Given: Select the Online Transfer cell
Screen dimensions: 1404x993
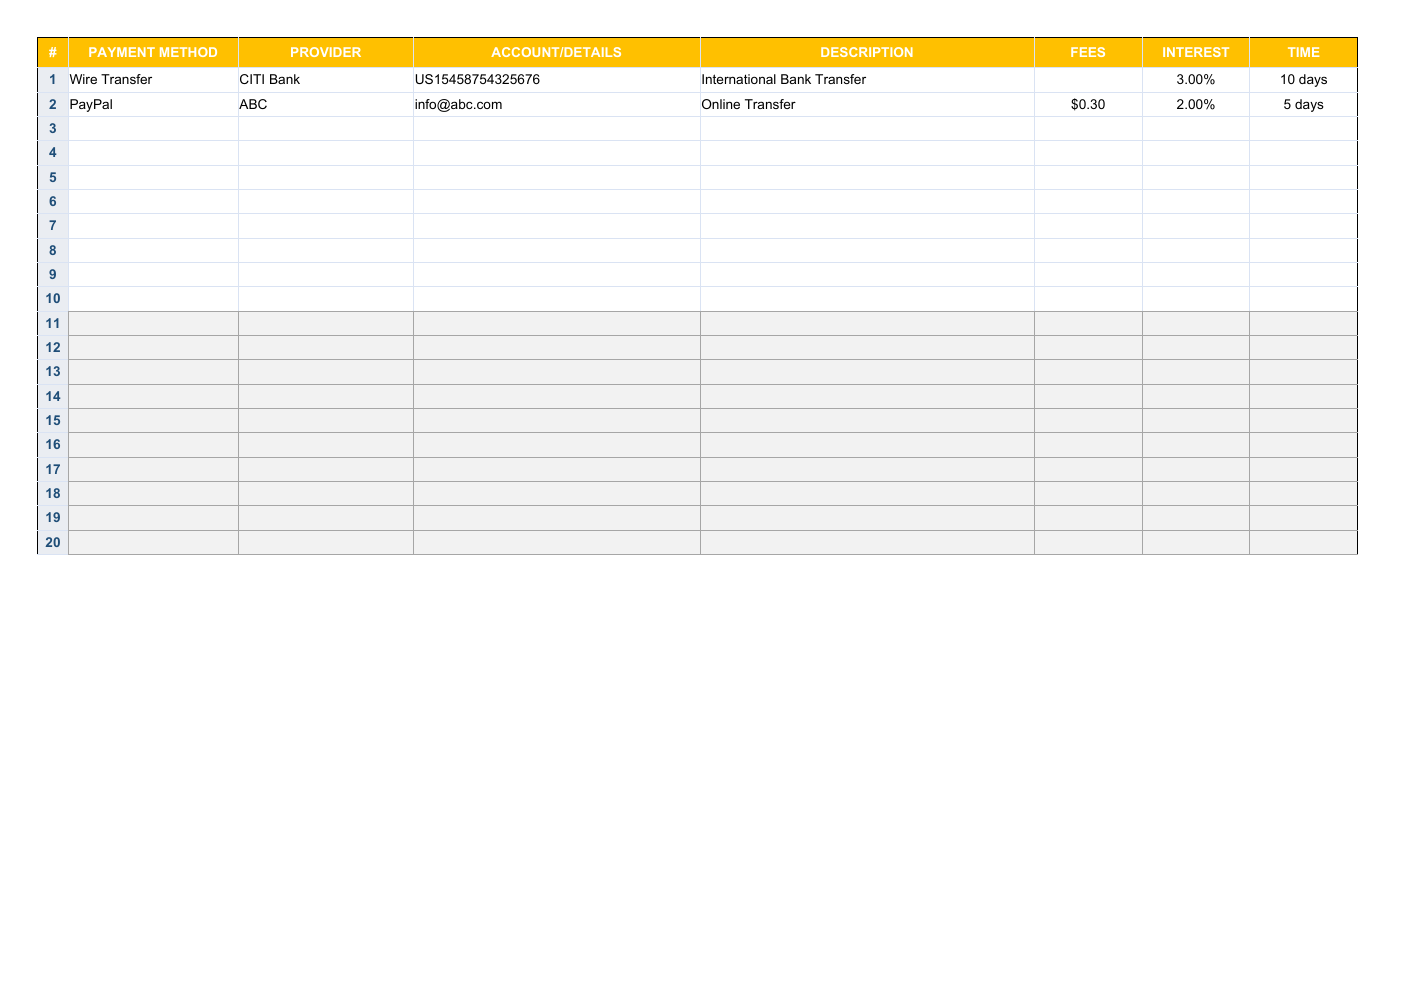Looking at the screenshot, I should 867,105.
